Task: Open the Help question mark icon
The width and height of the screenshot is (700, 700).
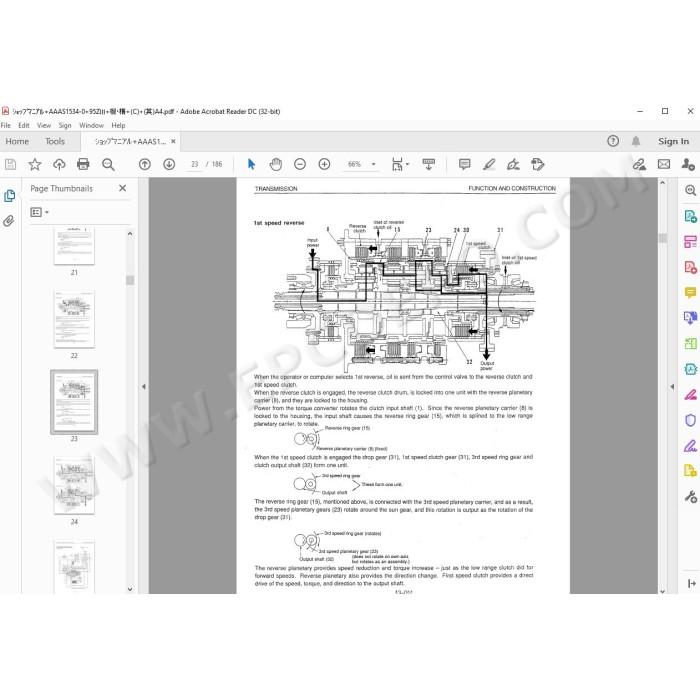Action: coord(613,142)
